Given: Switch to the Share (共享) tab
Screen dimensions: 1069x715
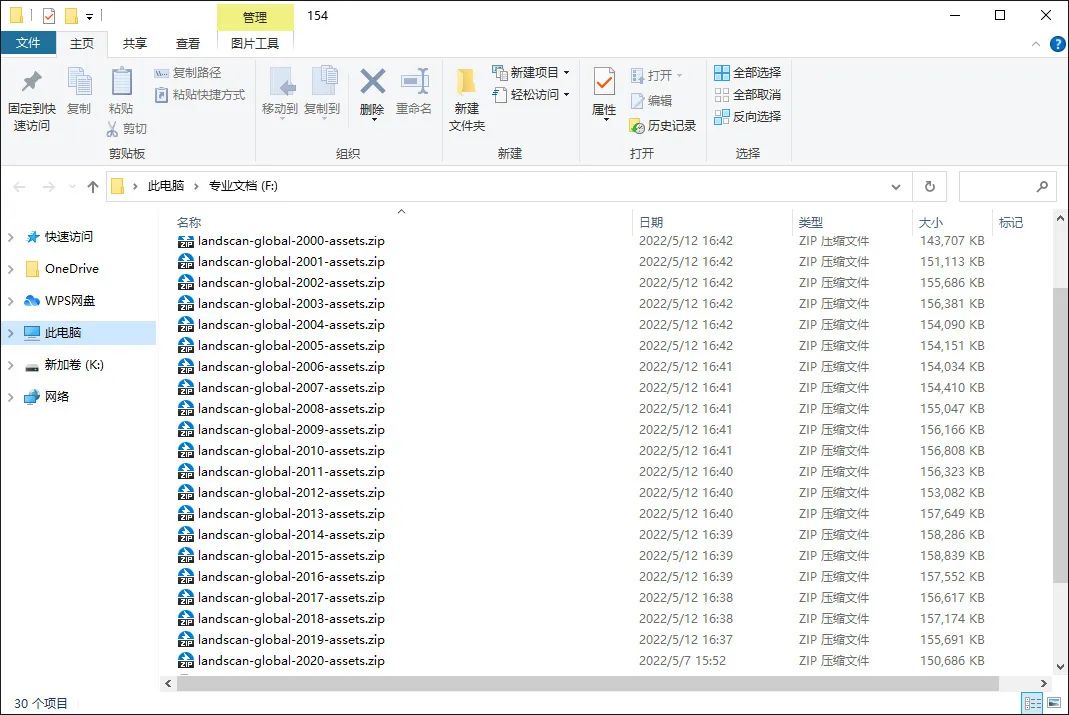Looking at the screenshot, I should [134, 44].
